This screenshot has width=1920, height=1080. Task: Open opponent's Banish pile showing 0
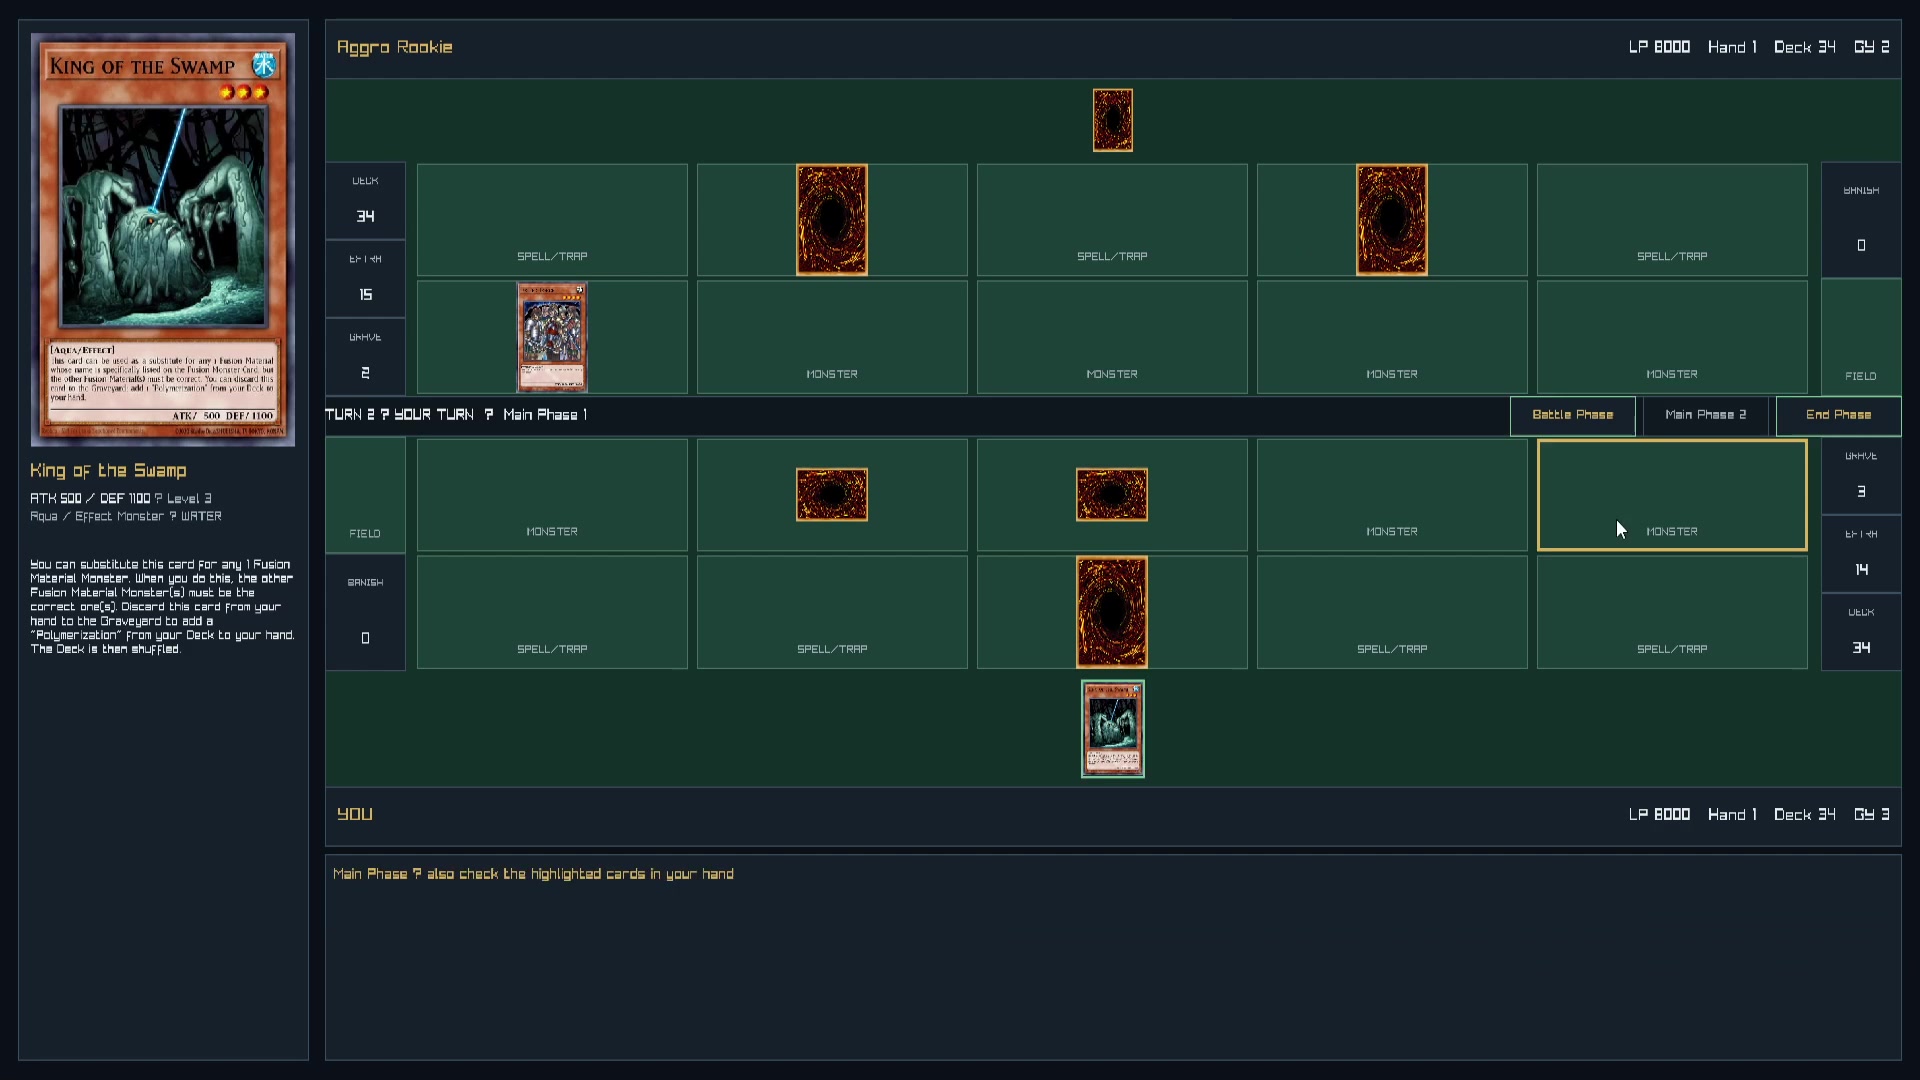(1861, 220)
